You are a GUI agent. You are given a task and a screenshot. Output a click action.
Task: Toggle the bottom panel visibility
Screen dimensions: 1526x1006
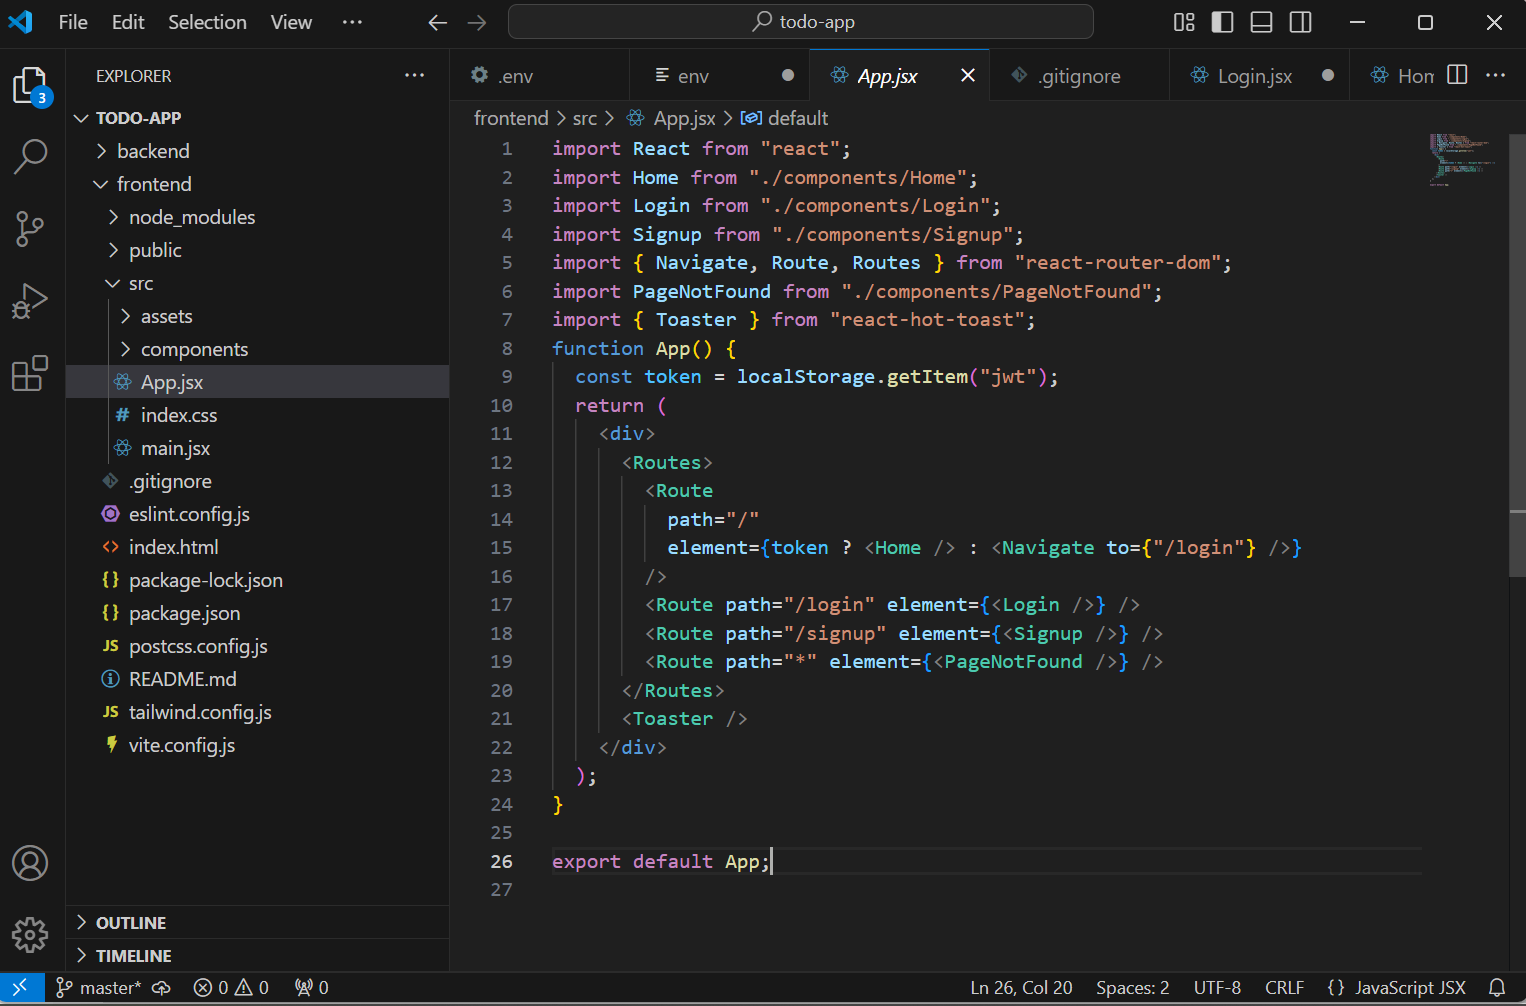[1260, 21]
